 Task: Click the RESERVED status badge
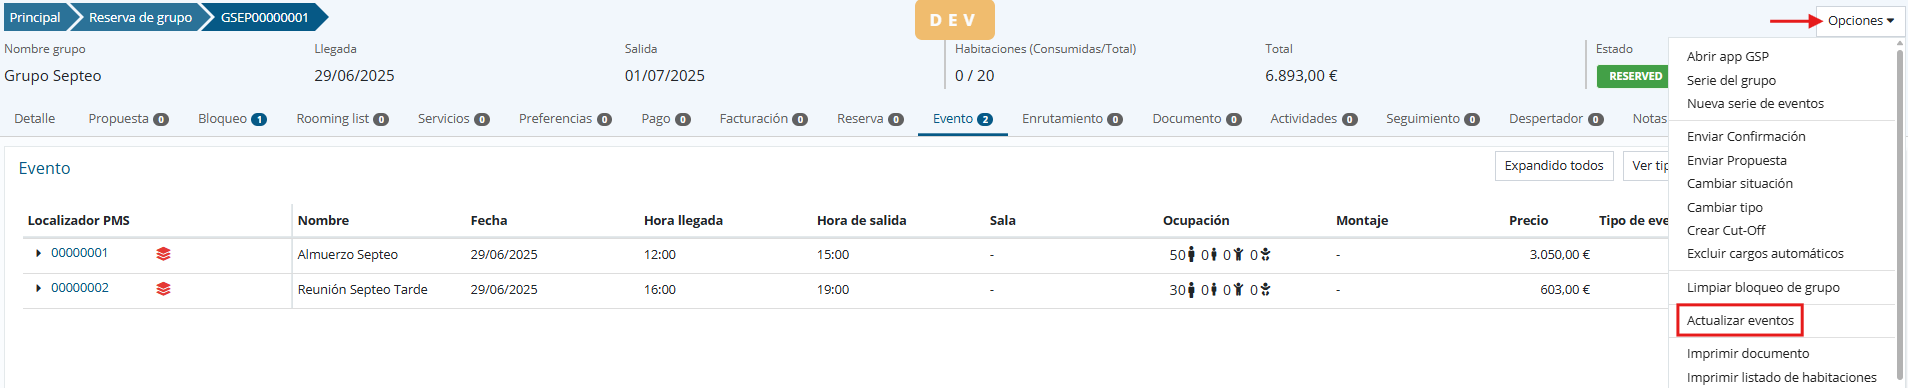point(1635,76)
